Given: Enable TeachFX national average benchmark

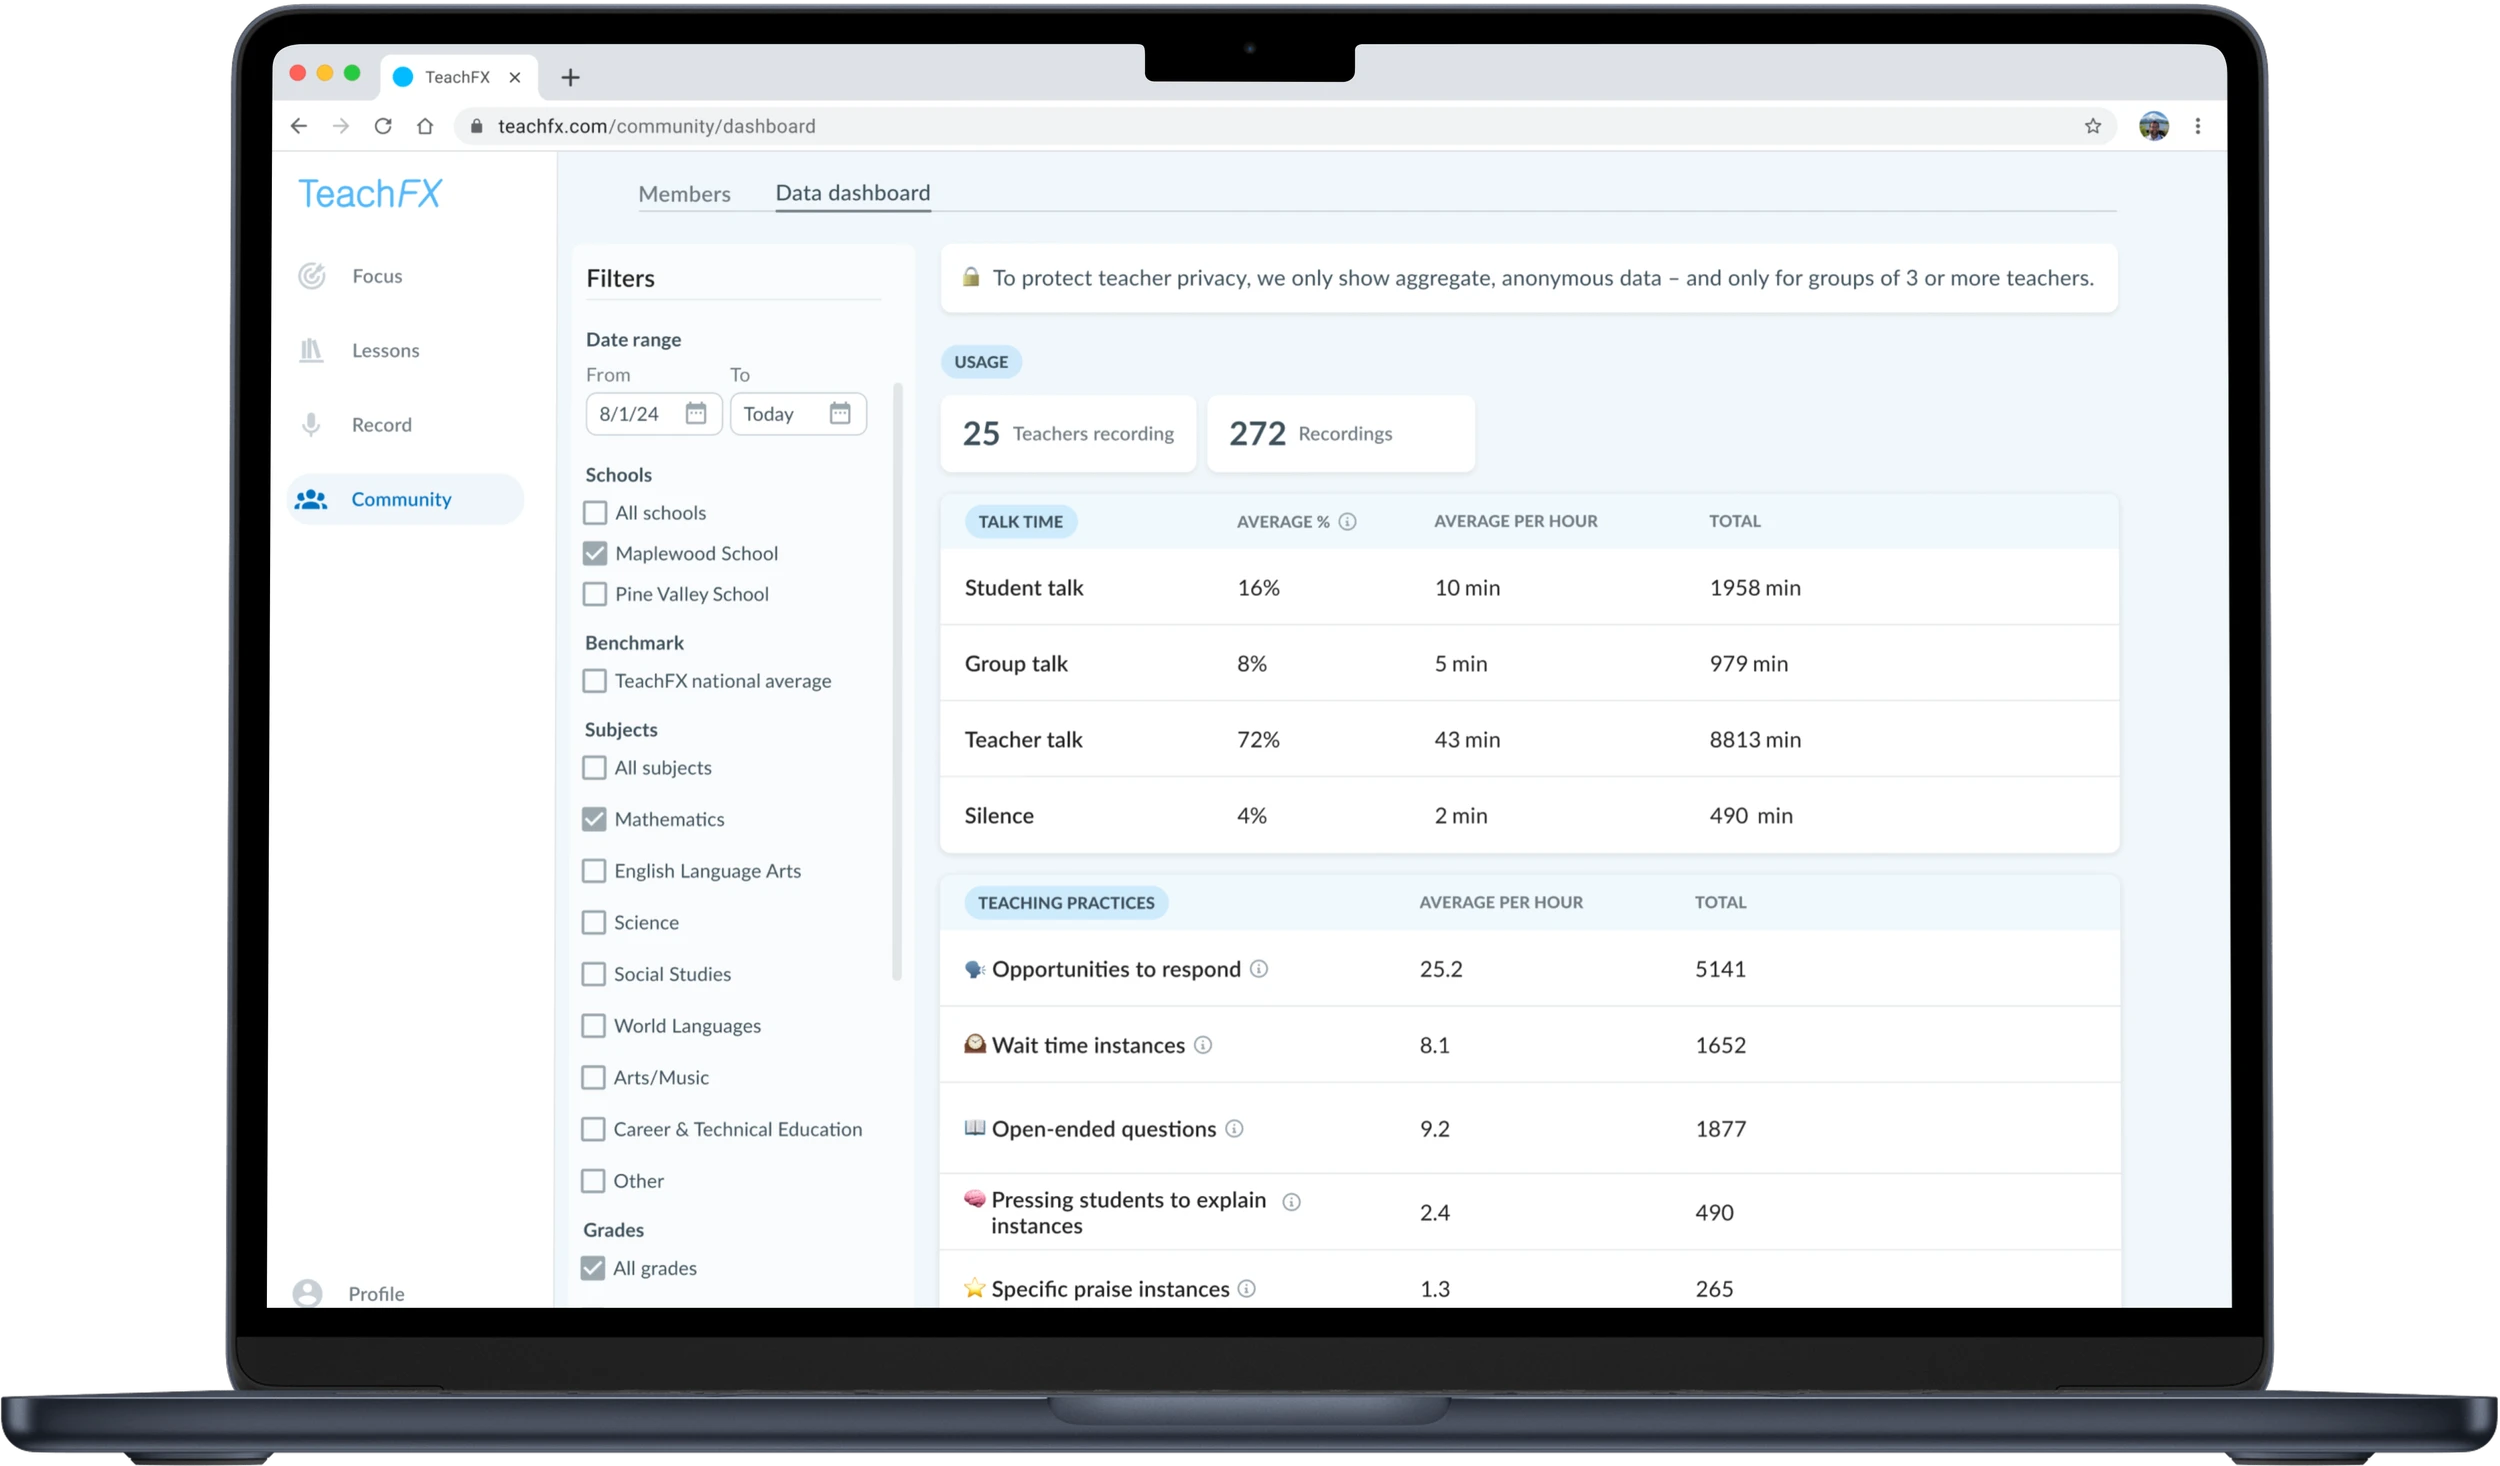Looking at the screenshot, I should pos(594,681).
